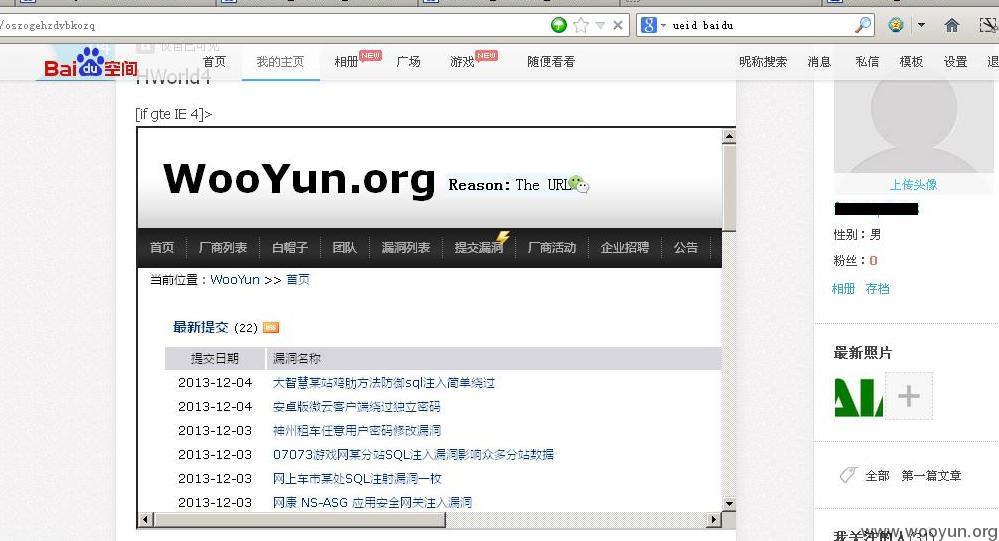The height and width of the screenshot is (541, 999).
Task: Open 提交漏洞 in WooYun navigation
Action: click(x=479, y=247)
